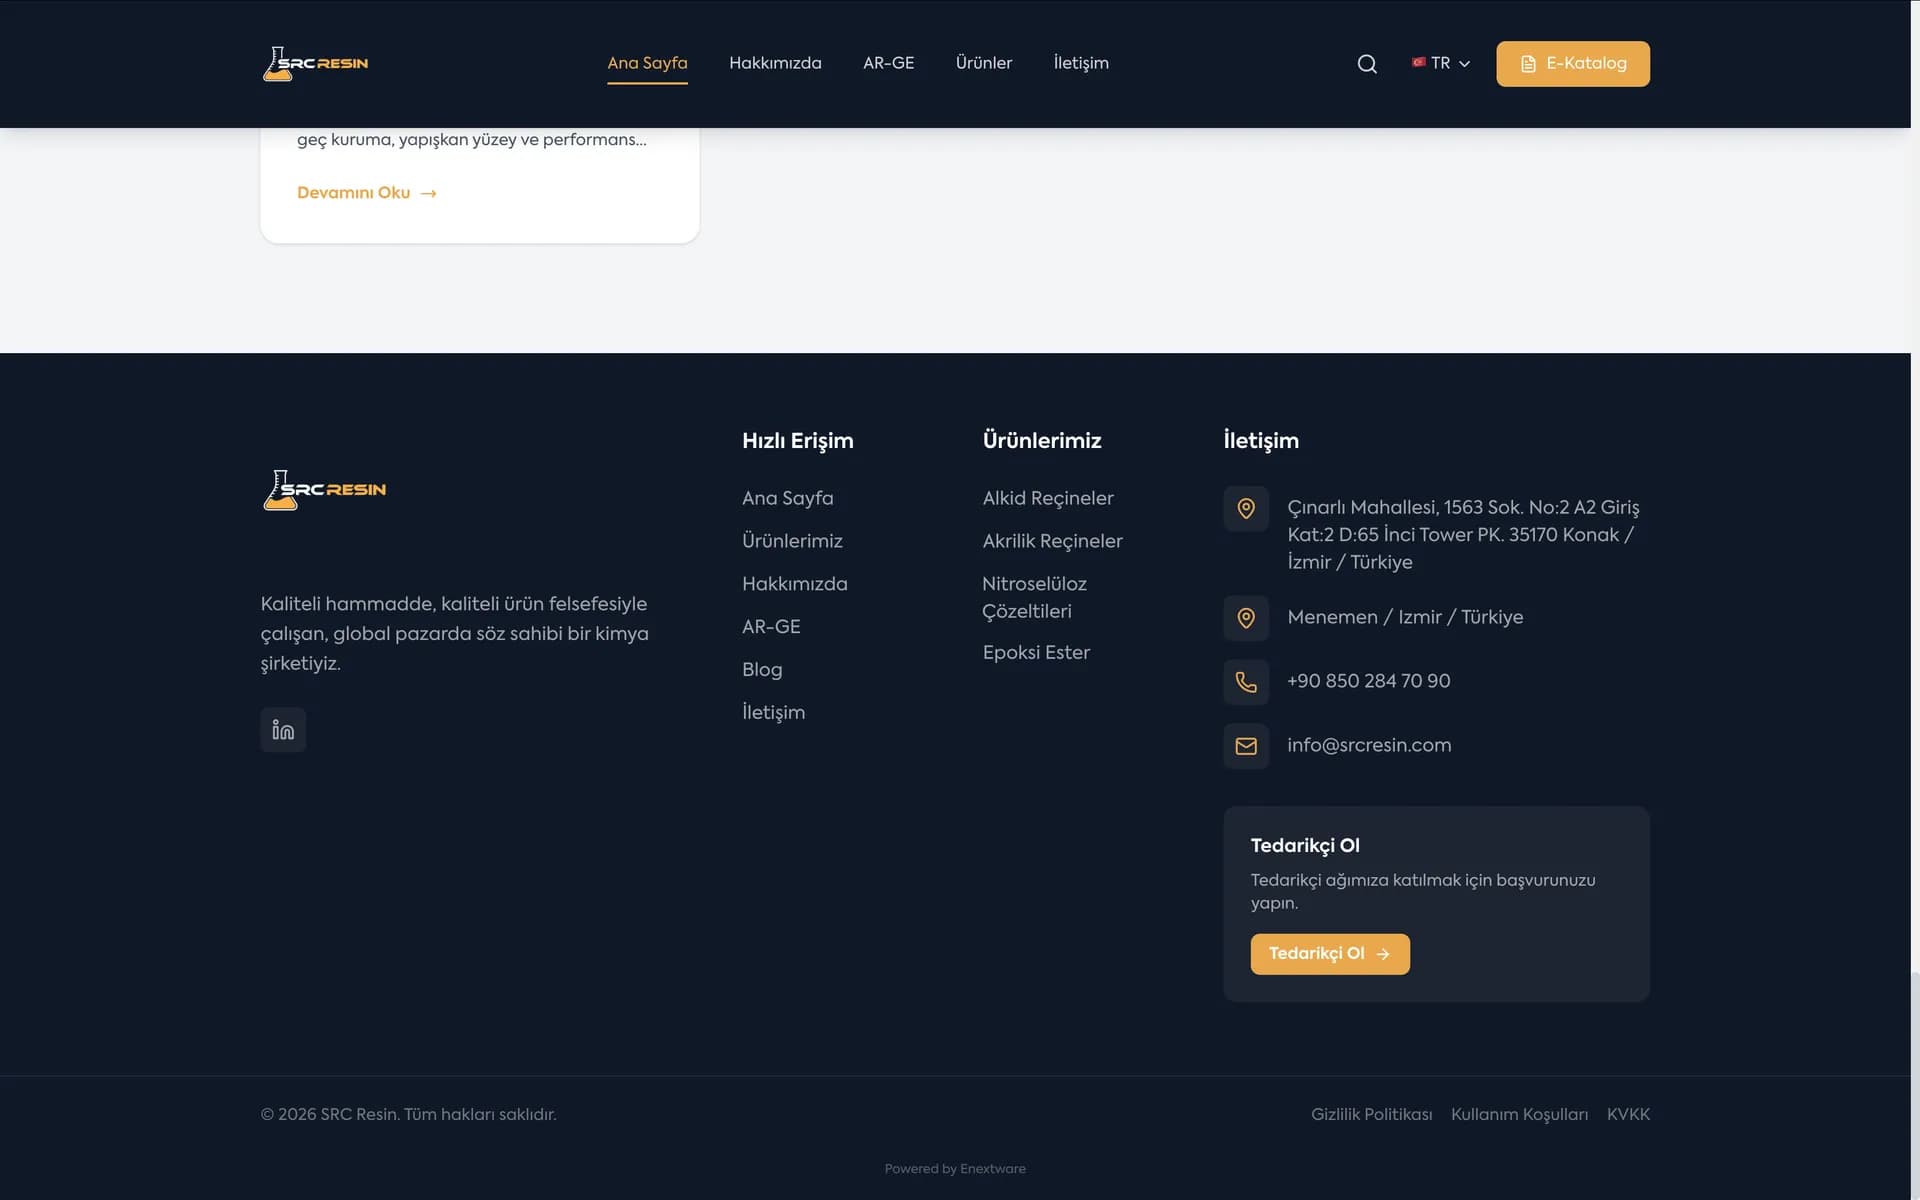Viewport: 1920px width, 1200px height.
Task: Open the Ürünler navigation menu
Action: tap(984, 63)
